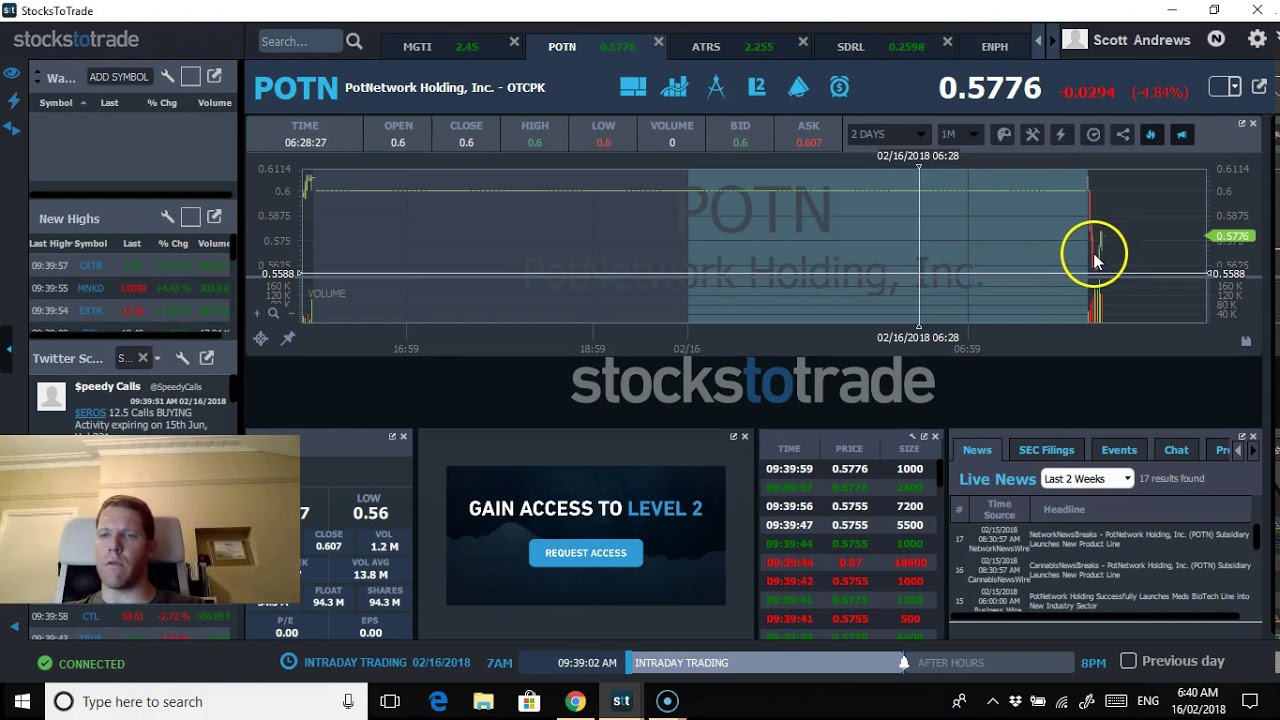The height and width of the screenshot is (720, 1280).
Task: Open the chart icon in POTN header
Action: pos(674,88)
